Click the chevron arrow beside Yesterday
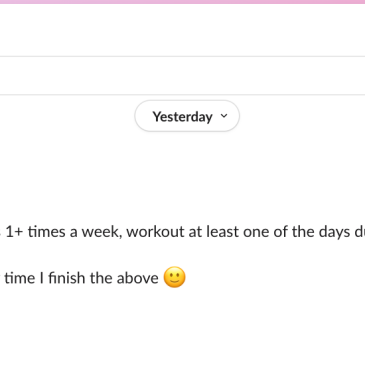The height and width of the screenshot is (365, 365). 224,116
